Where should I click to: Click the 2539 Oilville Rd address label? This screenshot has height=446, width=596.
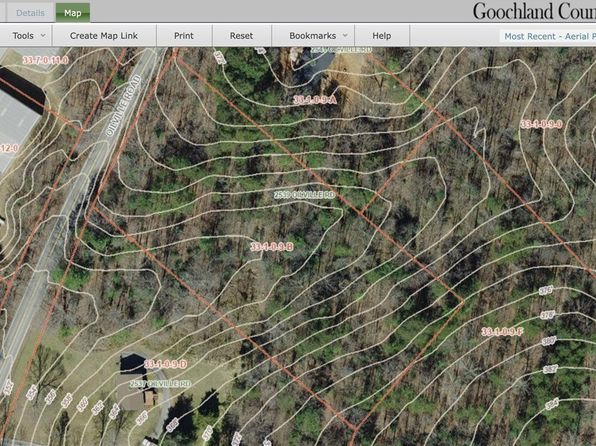(x=304, y=195)
